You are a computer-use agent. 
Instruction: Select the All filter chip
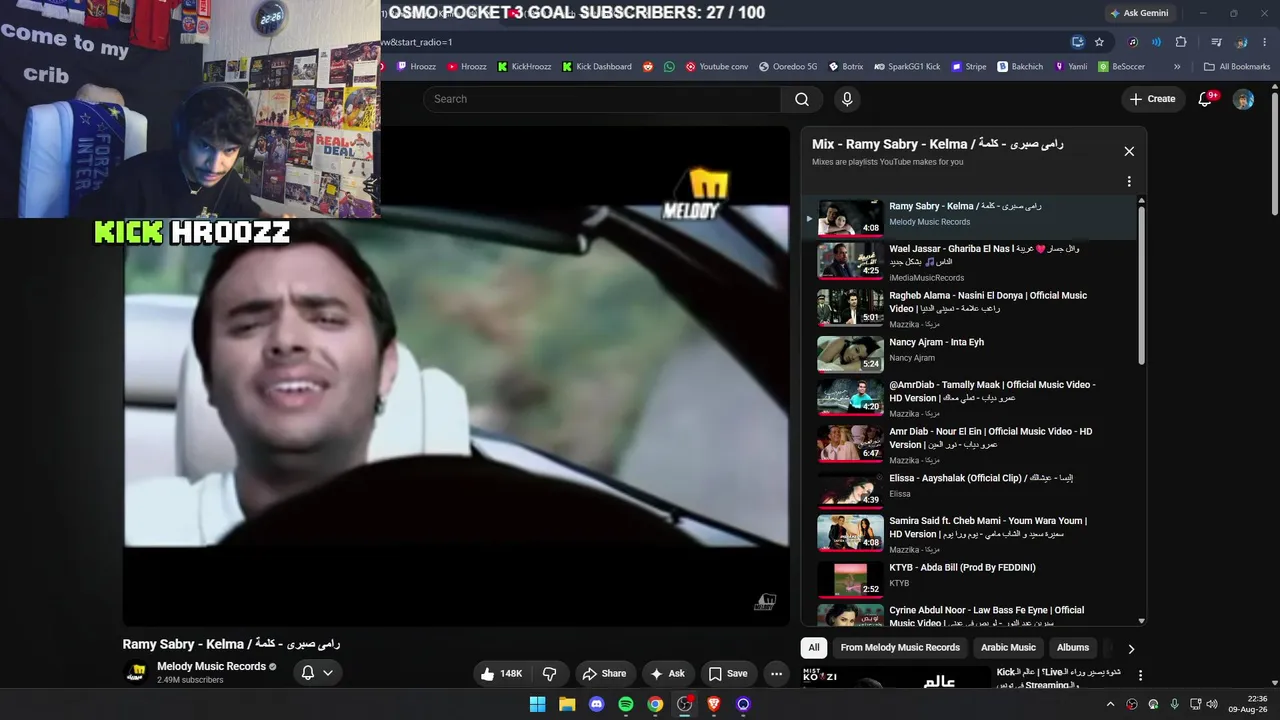(814, 648)
